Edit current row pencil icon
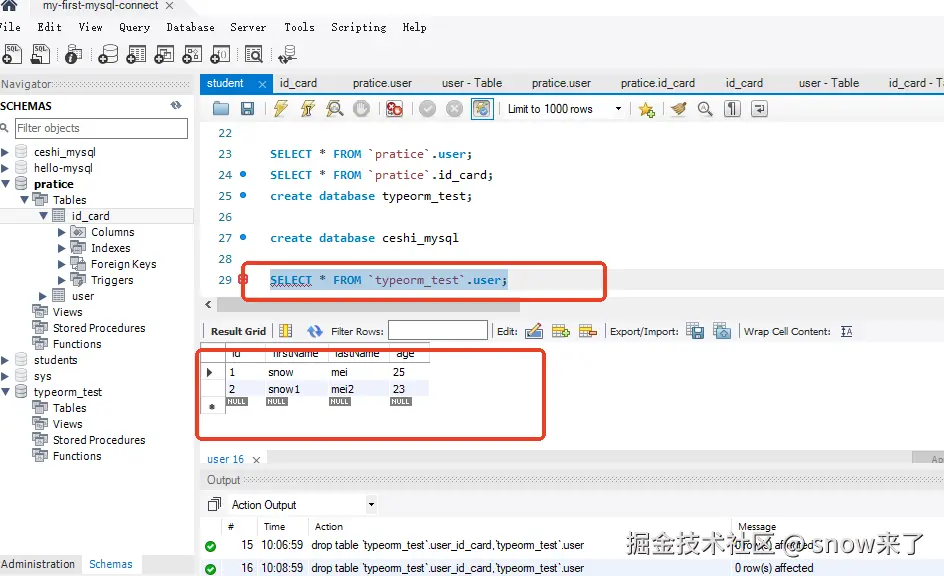944x576 pixels. 533,331
